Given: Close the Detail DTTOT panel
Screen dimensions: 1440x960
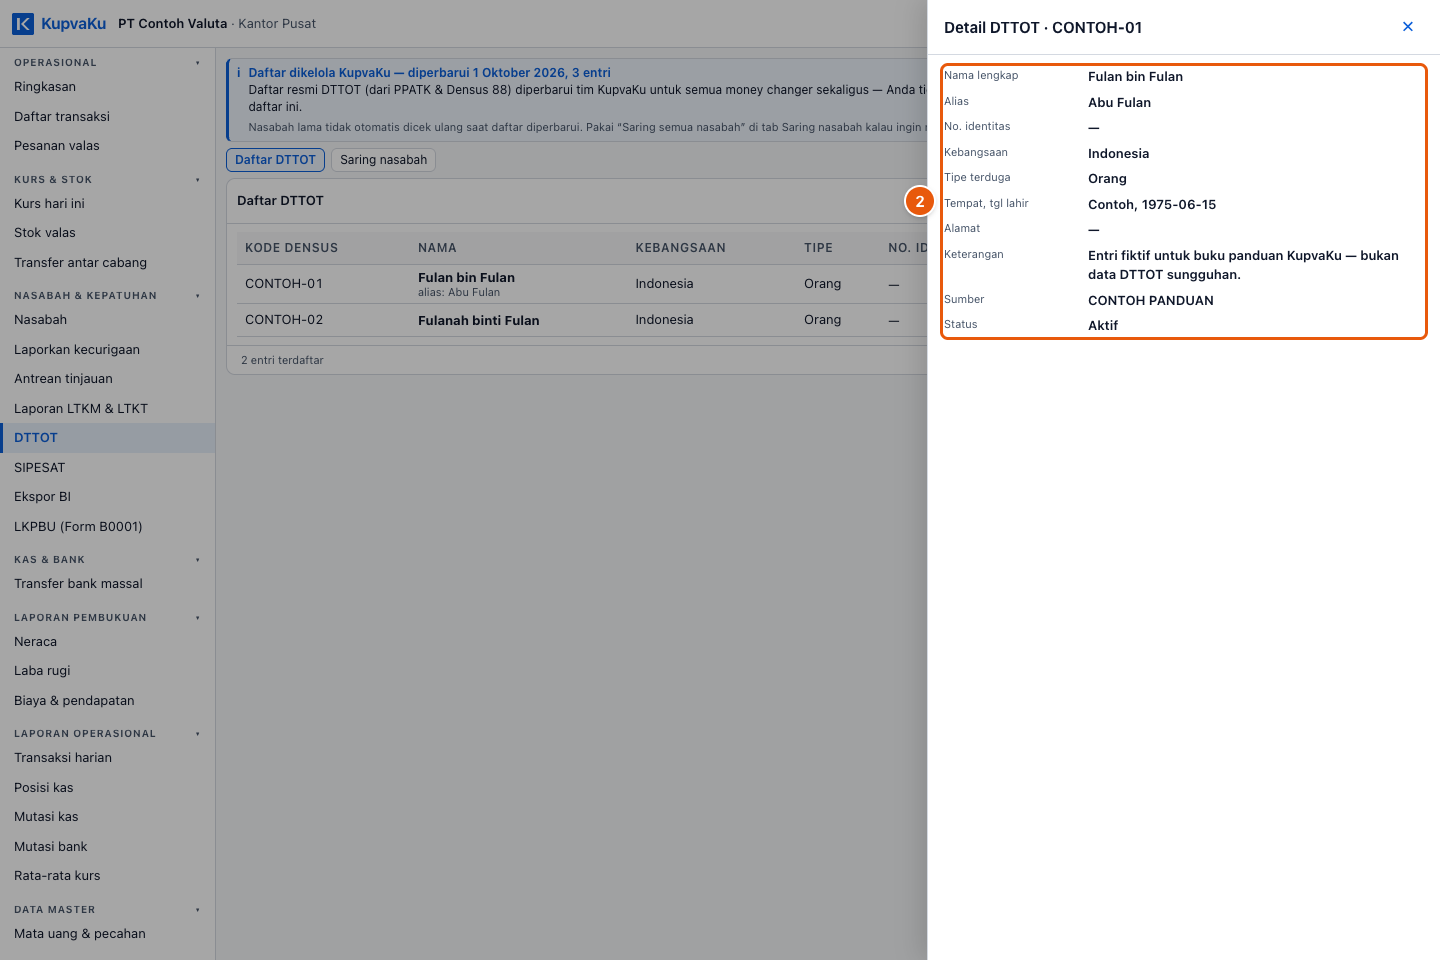Looking at the screenshot, I should pos(1408,27).
